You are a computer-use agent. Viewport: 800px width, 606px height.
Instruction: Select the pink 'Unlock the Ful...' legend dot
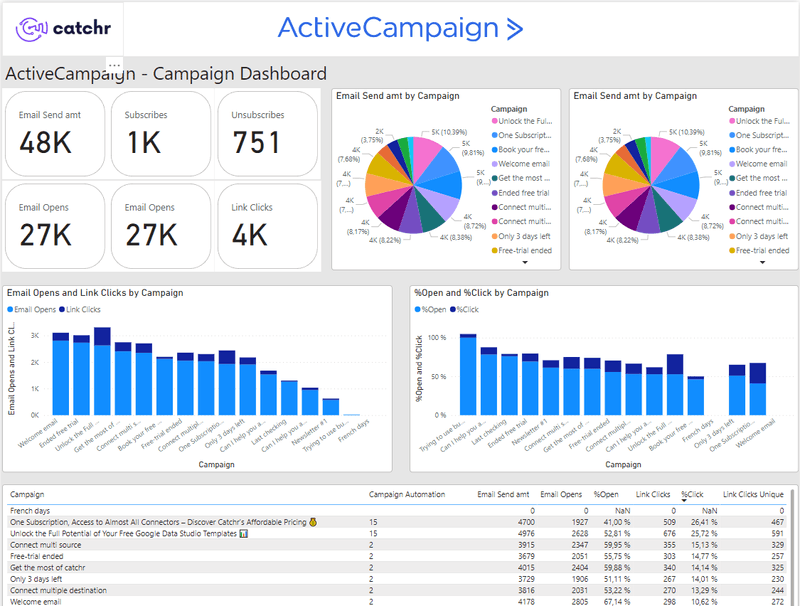(x=494, y=121)
